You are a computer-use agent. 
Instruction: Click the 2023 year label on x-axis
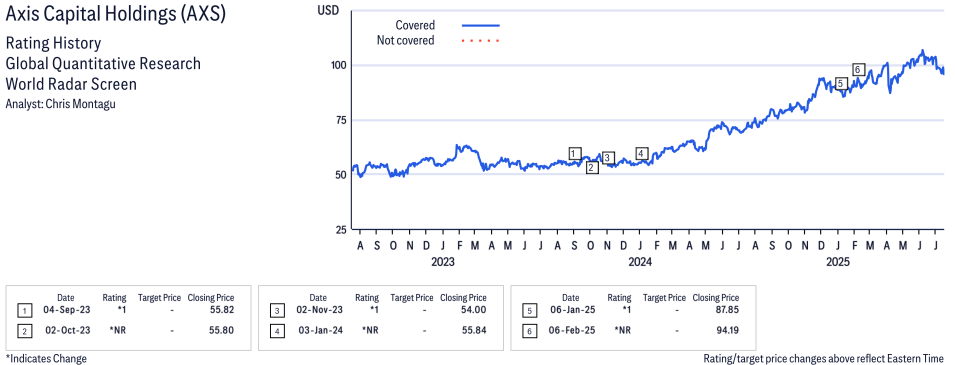click(x=442, y=263)
